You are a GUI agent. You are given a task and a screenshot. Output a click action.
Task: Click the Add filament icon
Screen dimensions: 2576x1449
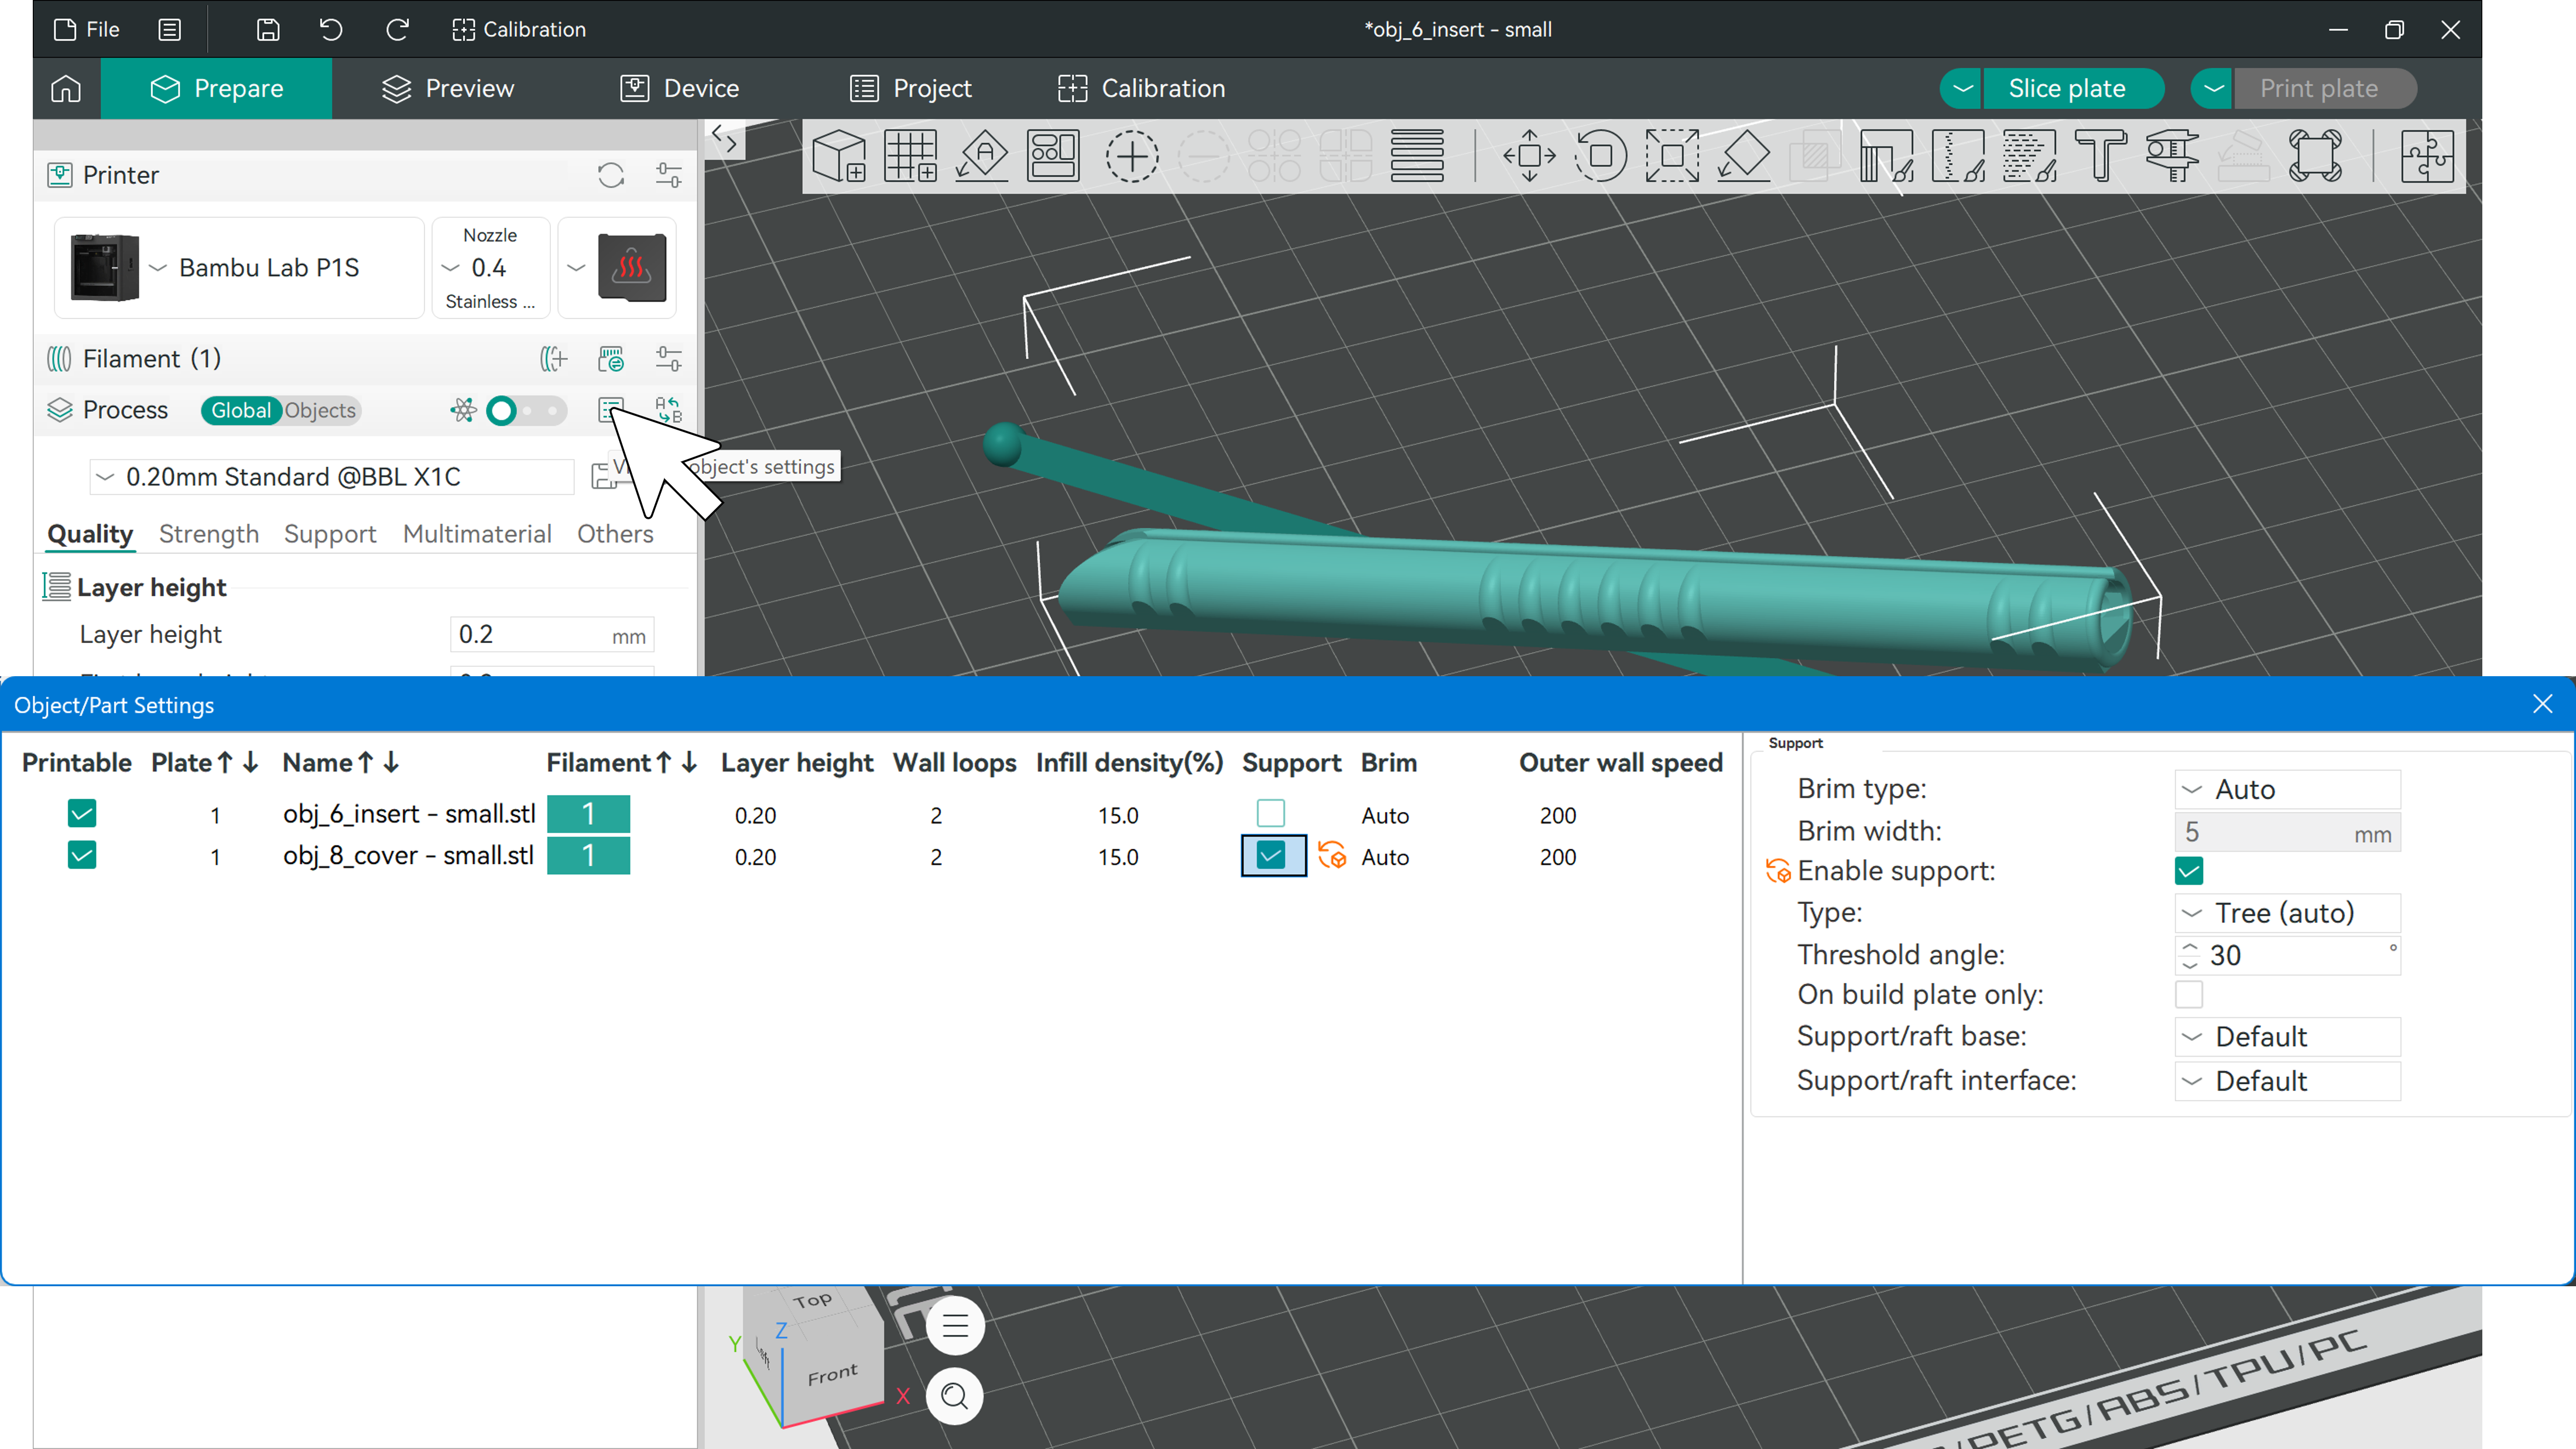coord(553,358)
